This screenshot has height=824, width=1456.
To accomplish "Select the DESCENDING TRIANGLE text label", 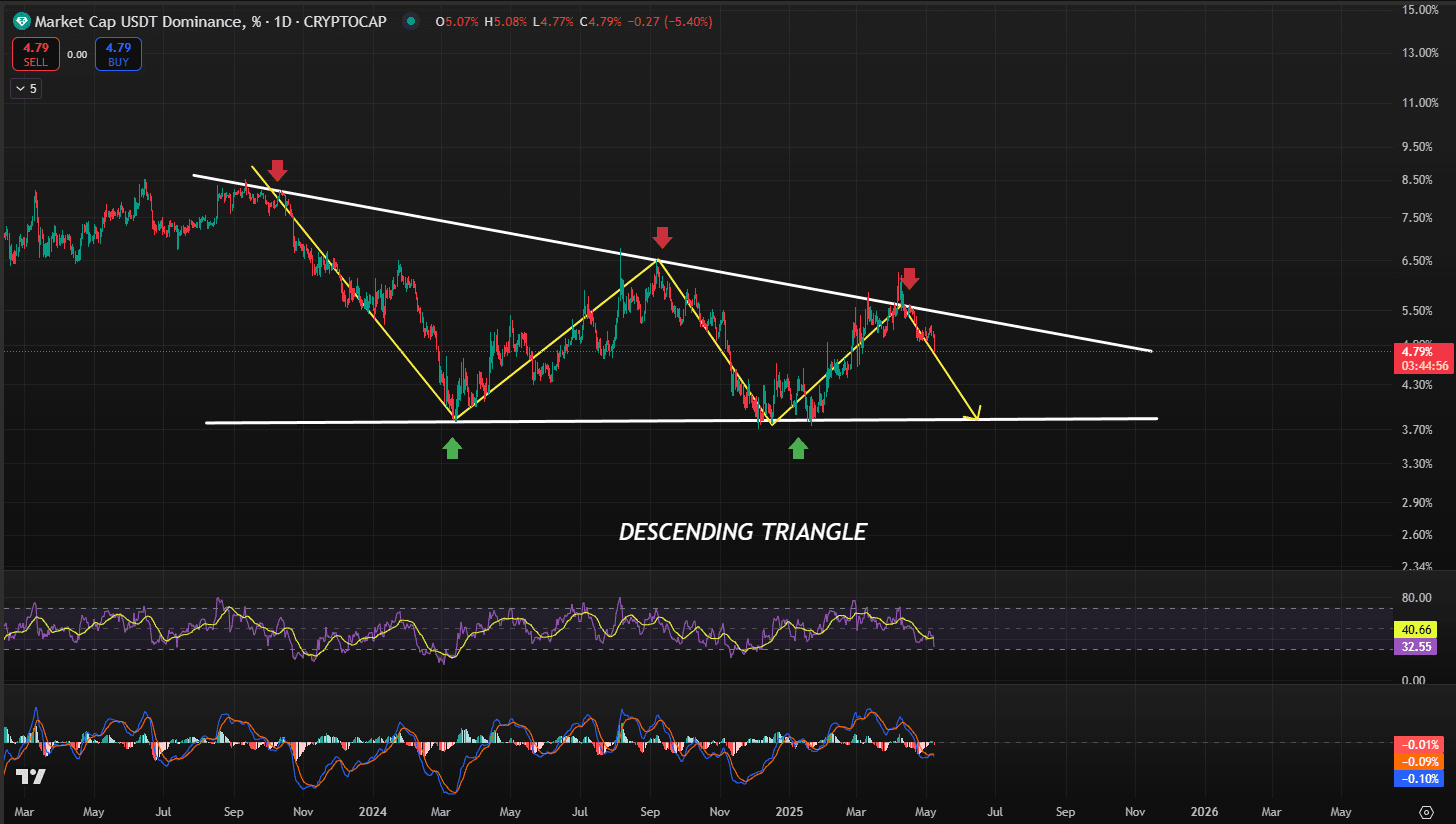I will tap(742, 532).
